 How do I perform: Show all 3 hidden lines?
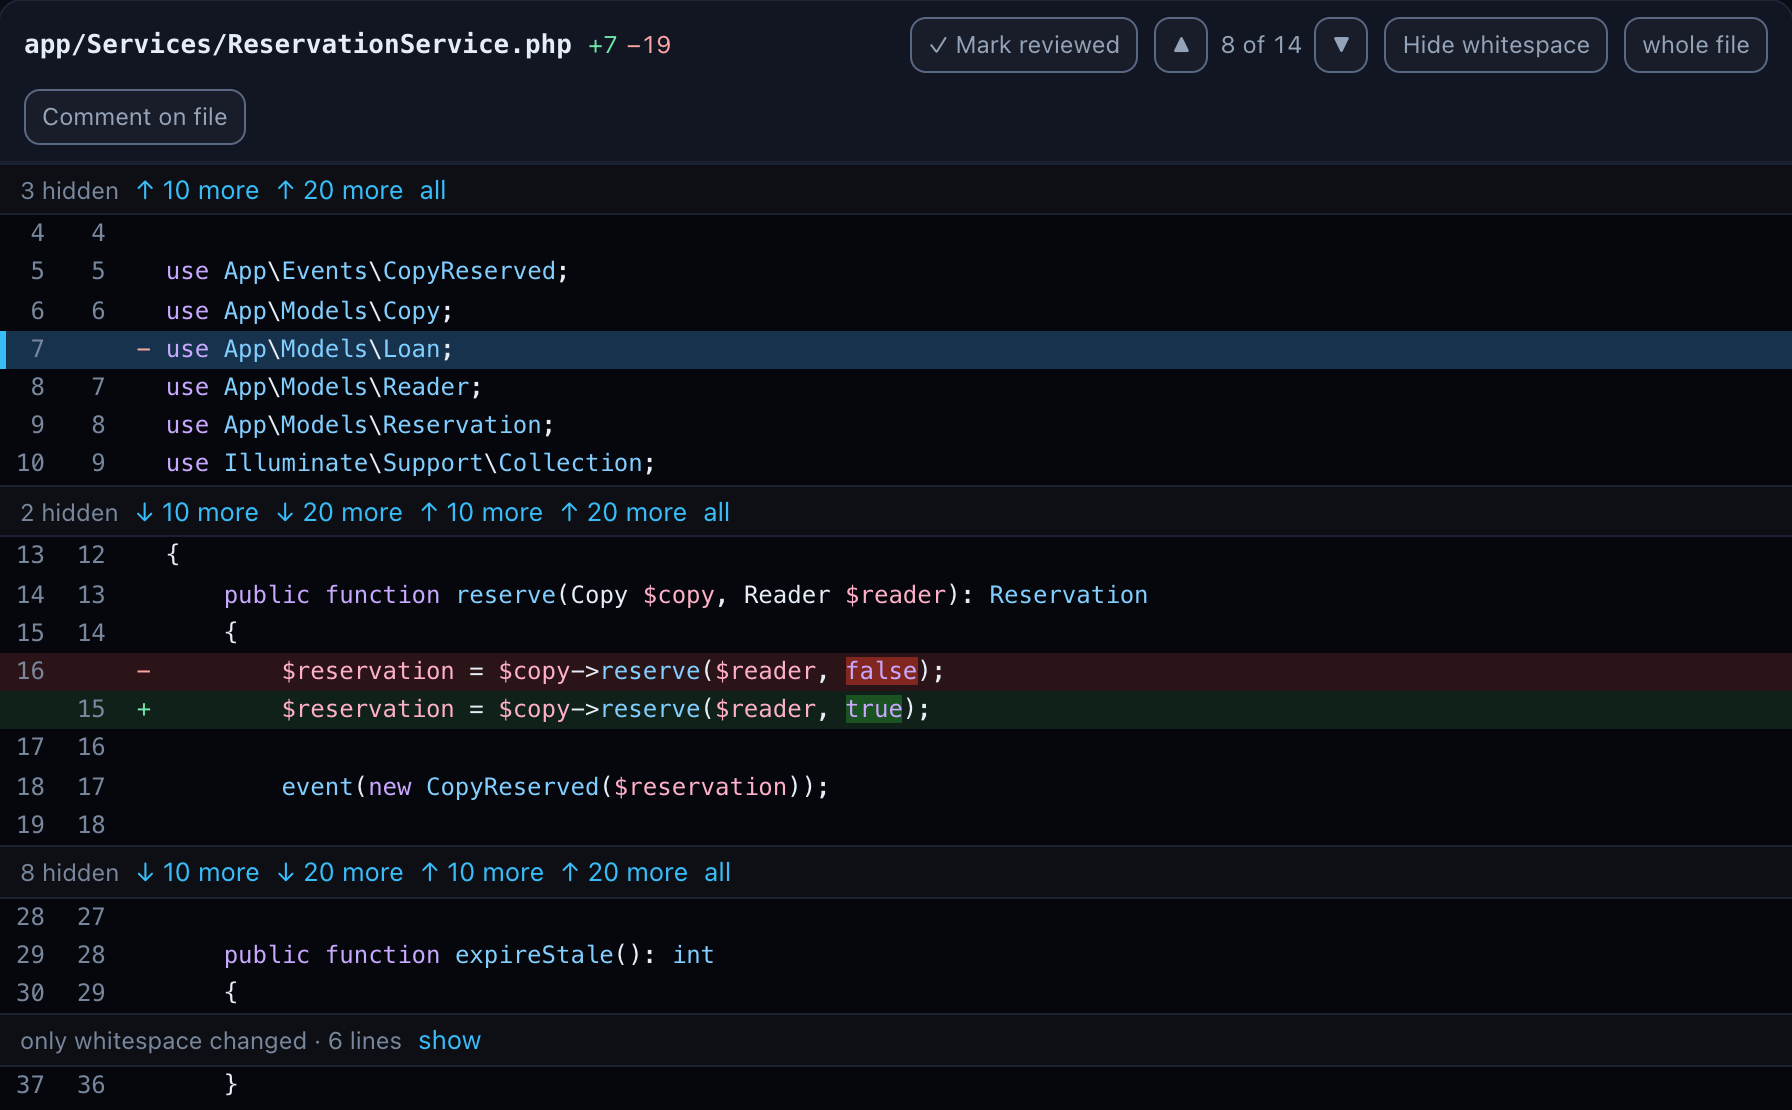pos(433,190)
